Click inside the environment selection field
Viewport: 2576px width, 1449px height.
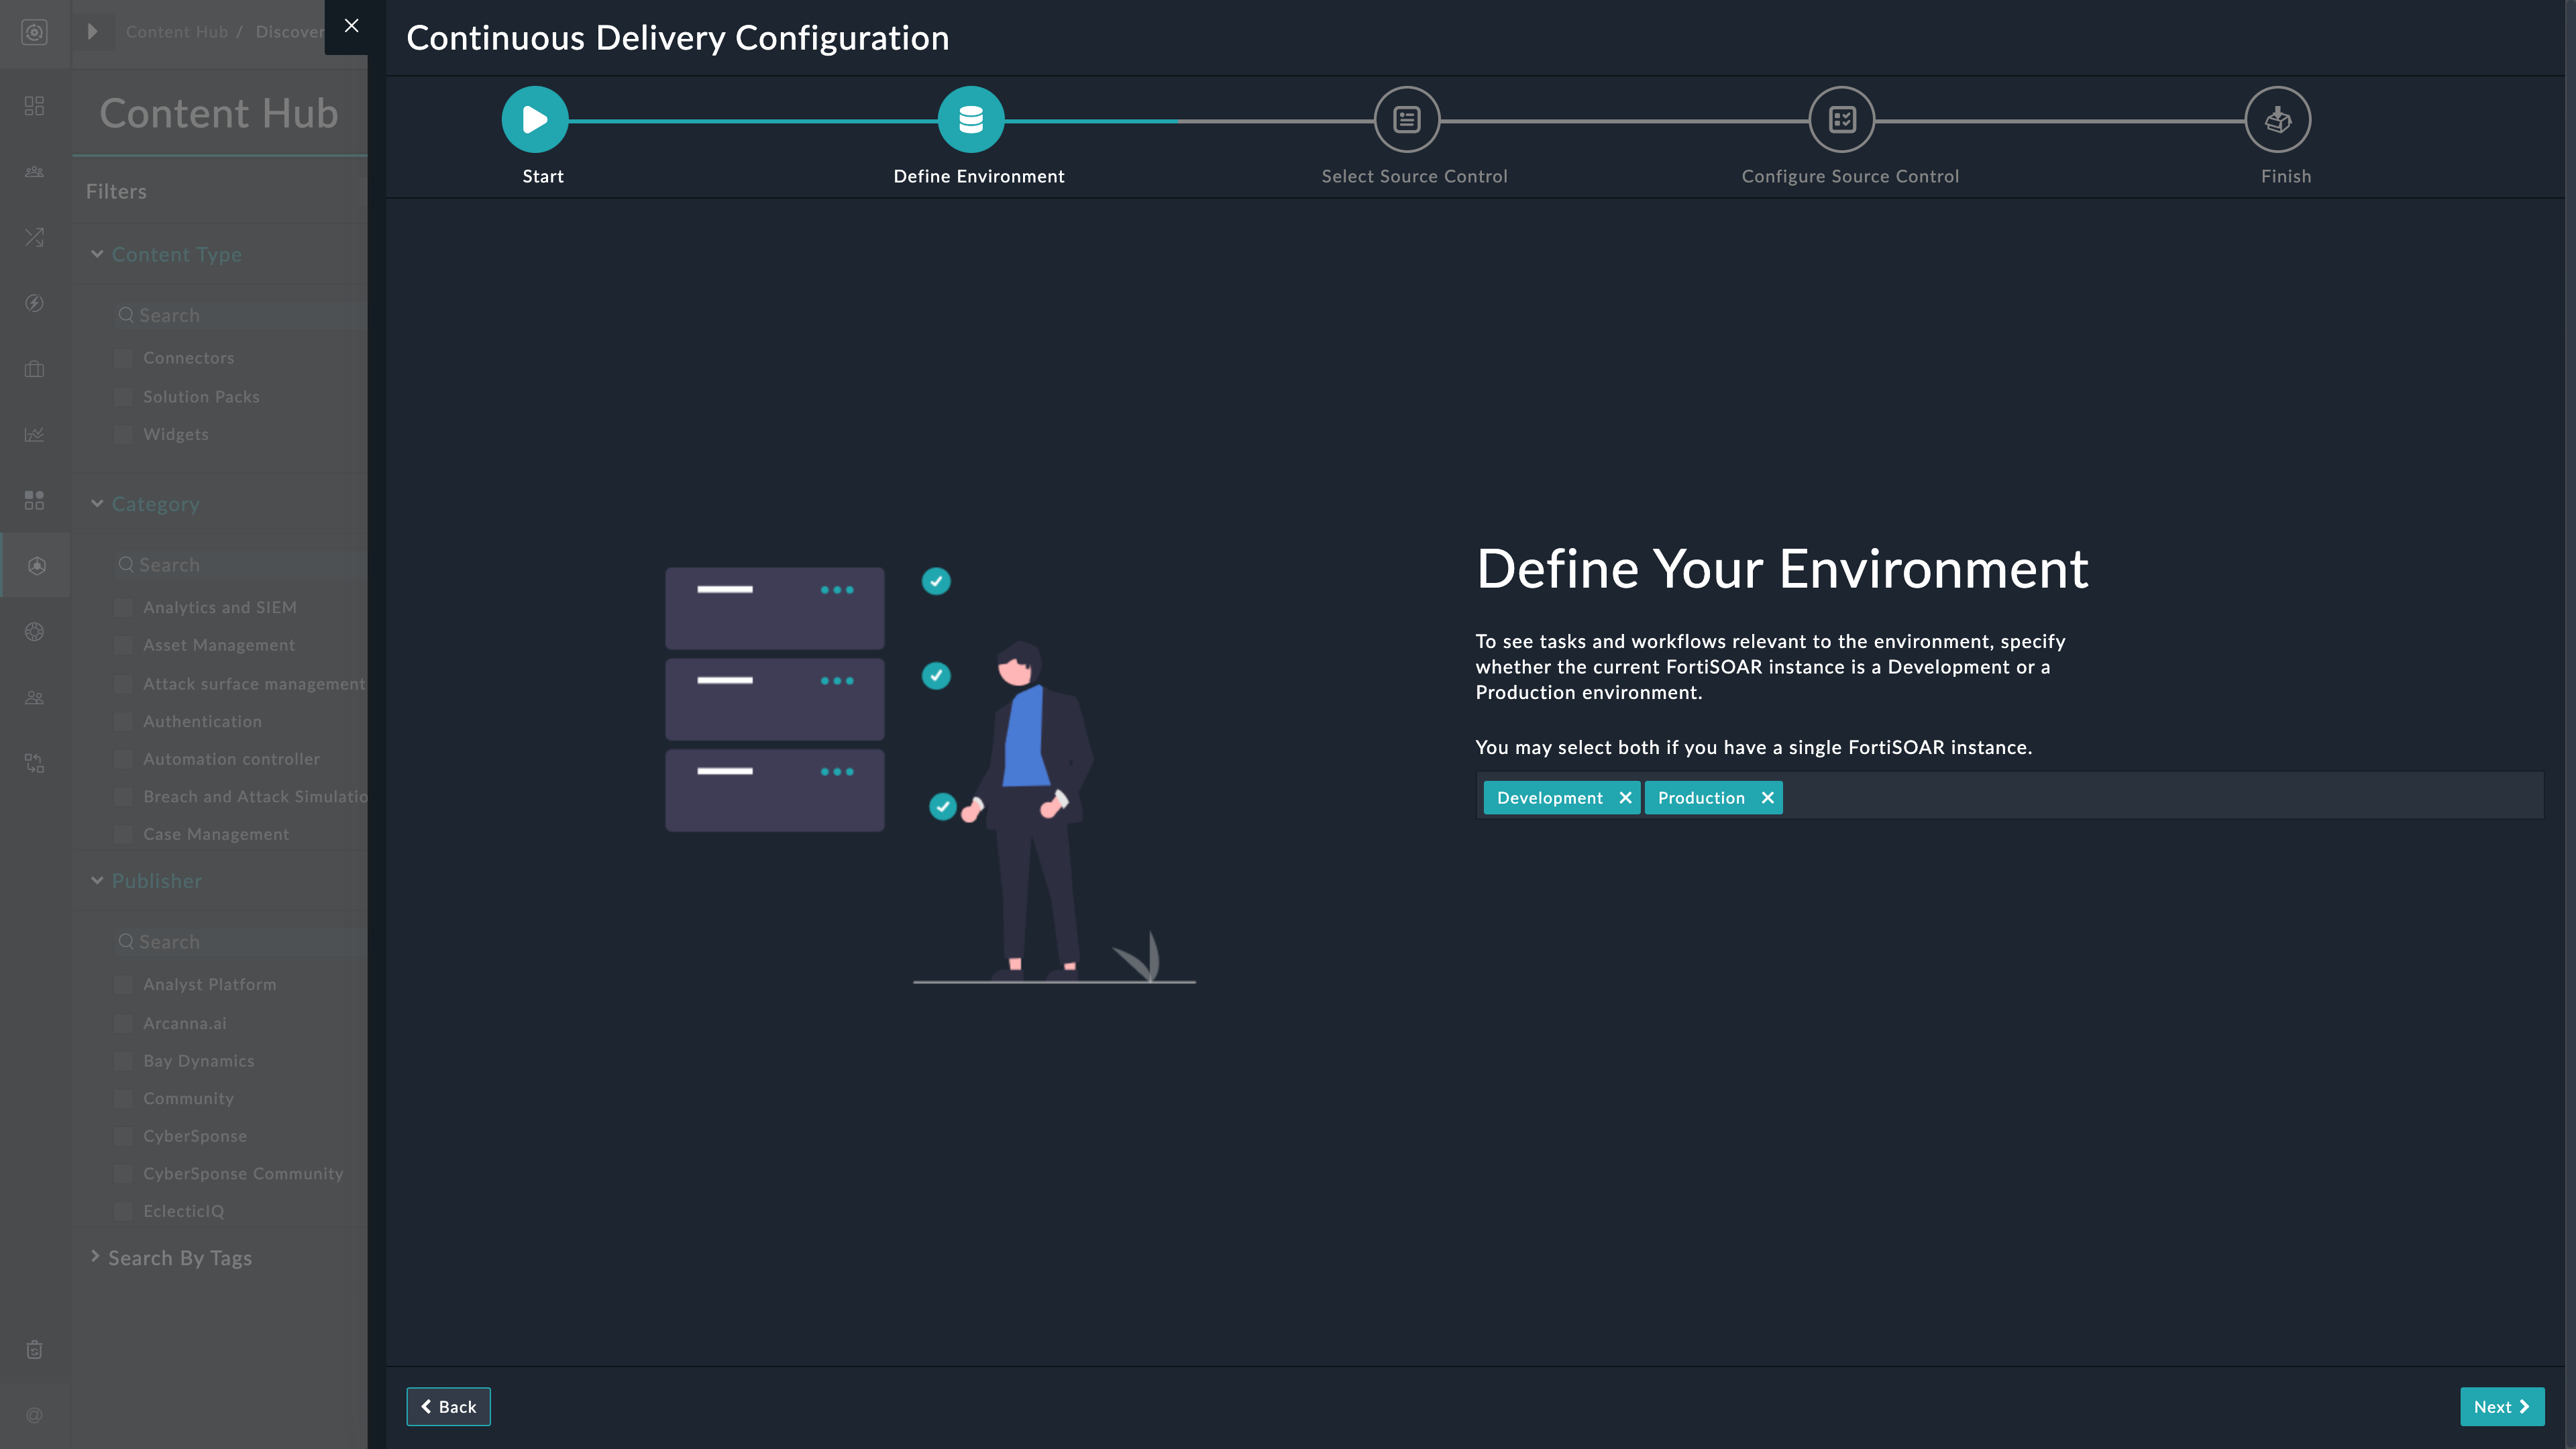2150,798
